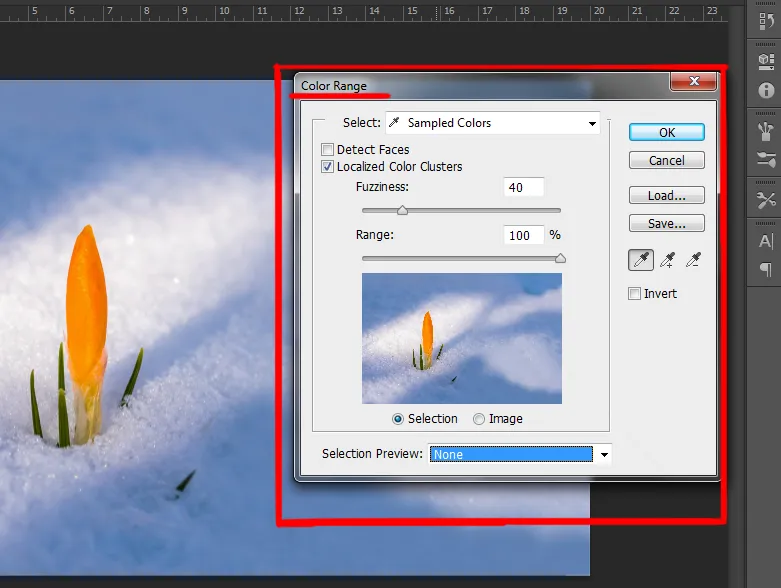Open the Paragraph panel icon
781x588 pixels.
click(766, 270)
